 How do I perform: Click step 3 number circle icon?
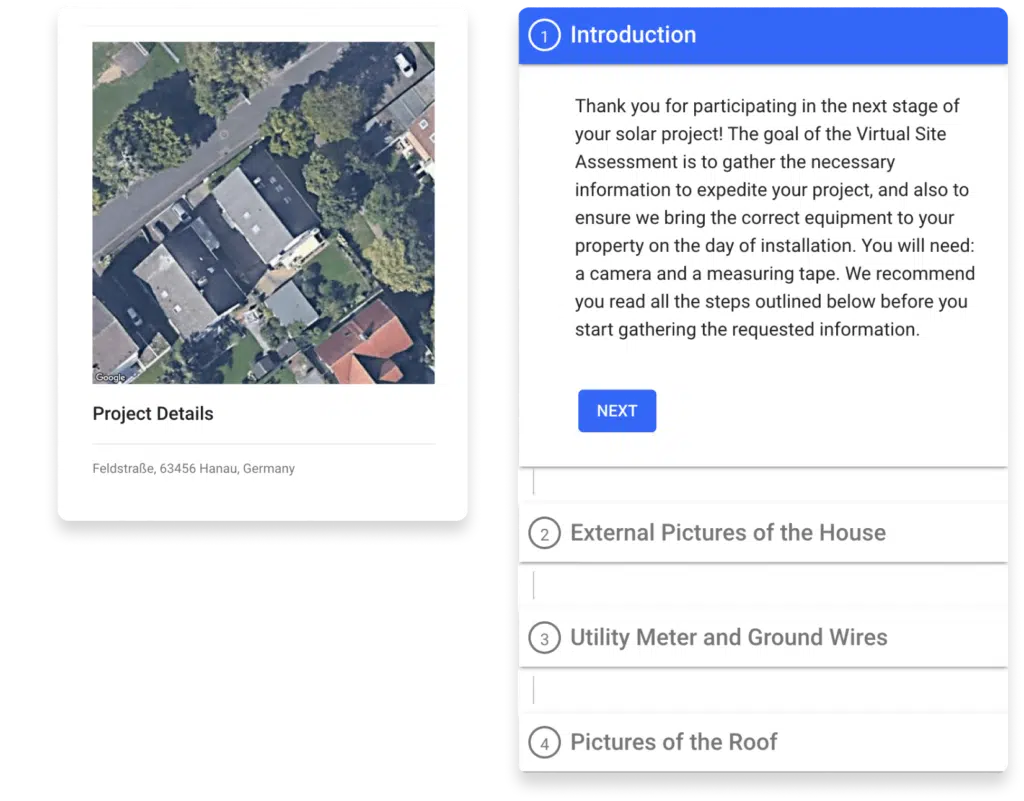pyautogui.click(x=544, y=638)
